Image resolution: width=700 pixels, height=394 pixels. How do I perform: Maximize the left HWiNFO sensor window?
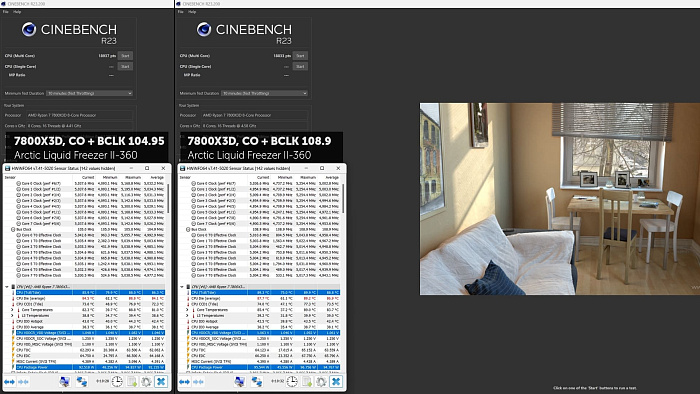point(147,168)
